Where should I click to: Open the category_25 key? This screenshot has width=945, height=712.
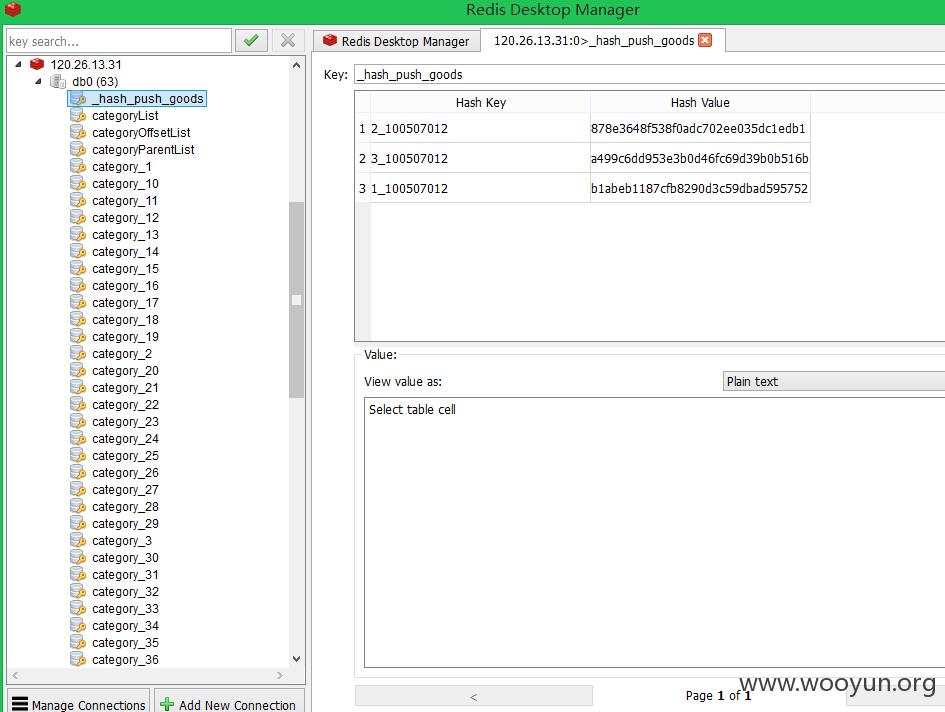[125, 456]
